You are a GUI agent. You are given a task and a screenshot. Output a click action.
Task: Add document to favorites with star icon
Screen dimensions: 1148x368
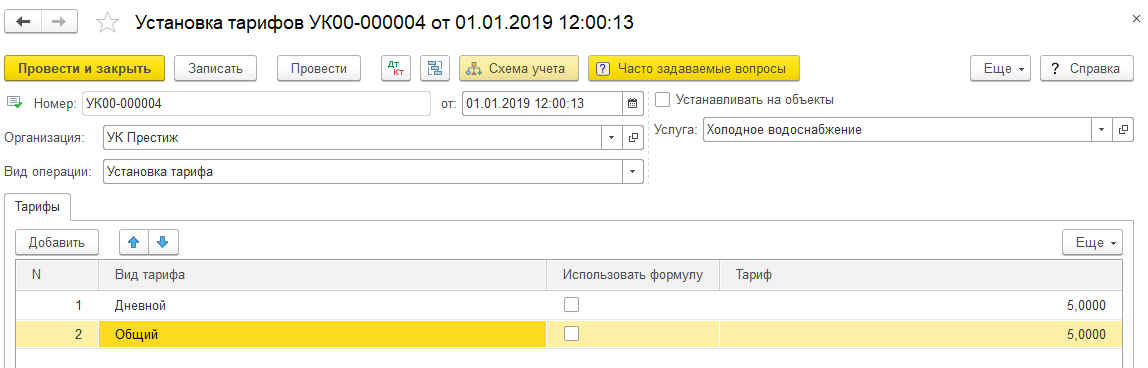point(108,23)
